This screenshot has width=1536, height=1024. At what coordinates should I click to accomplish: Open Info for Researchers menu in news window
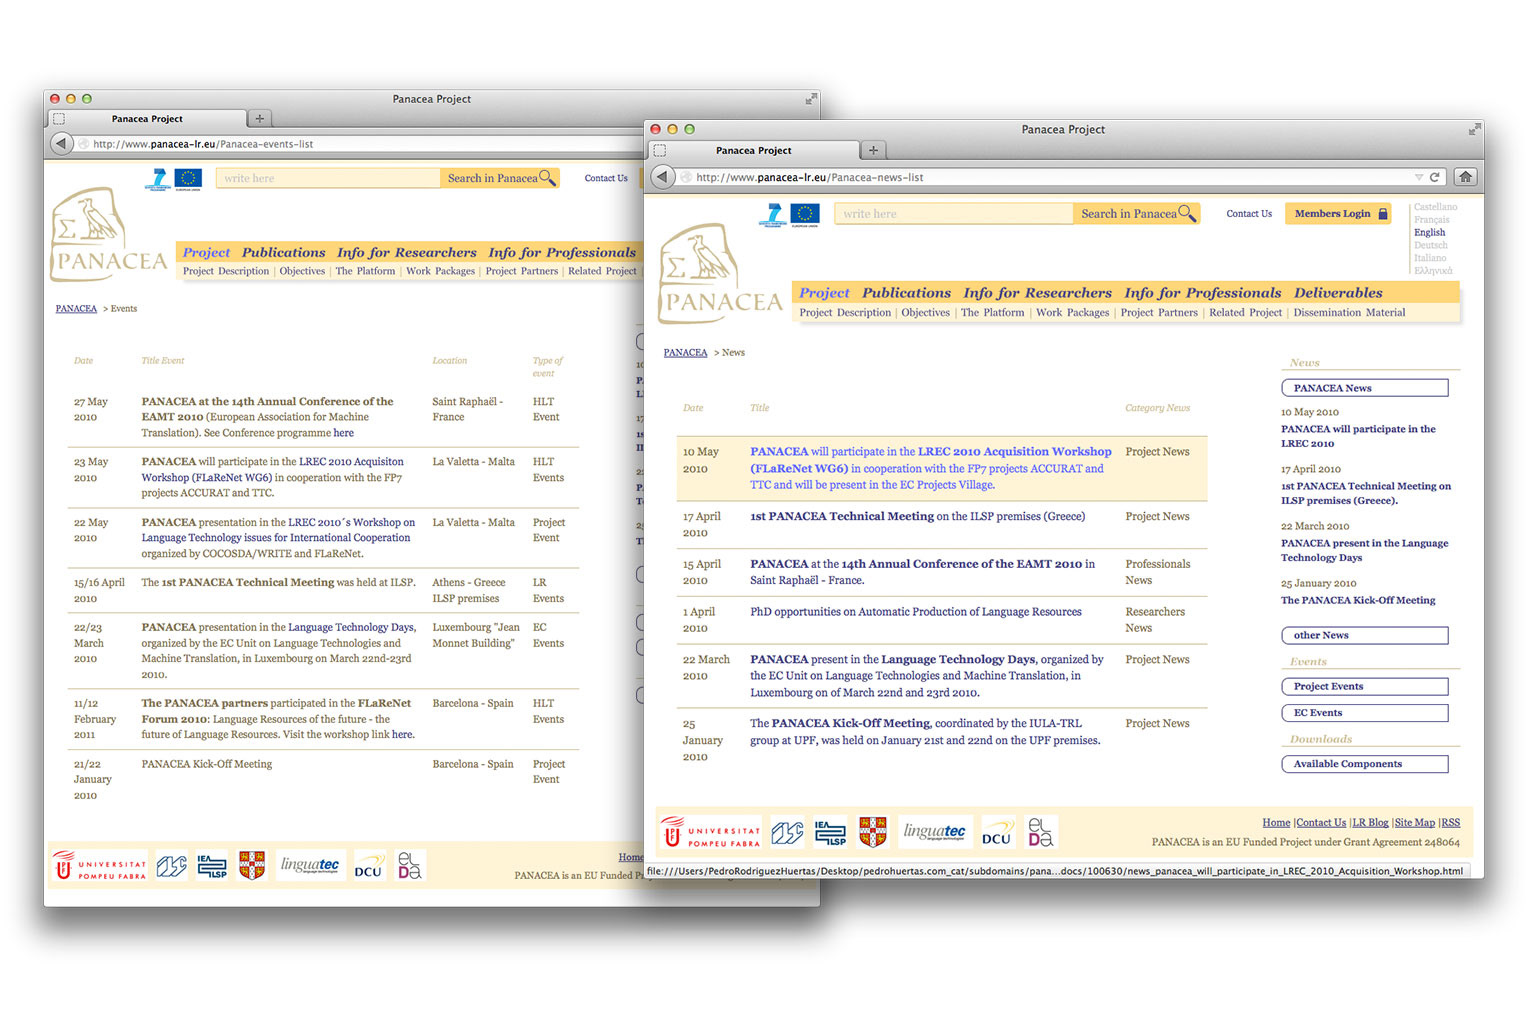coord(1037,293)
